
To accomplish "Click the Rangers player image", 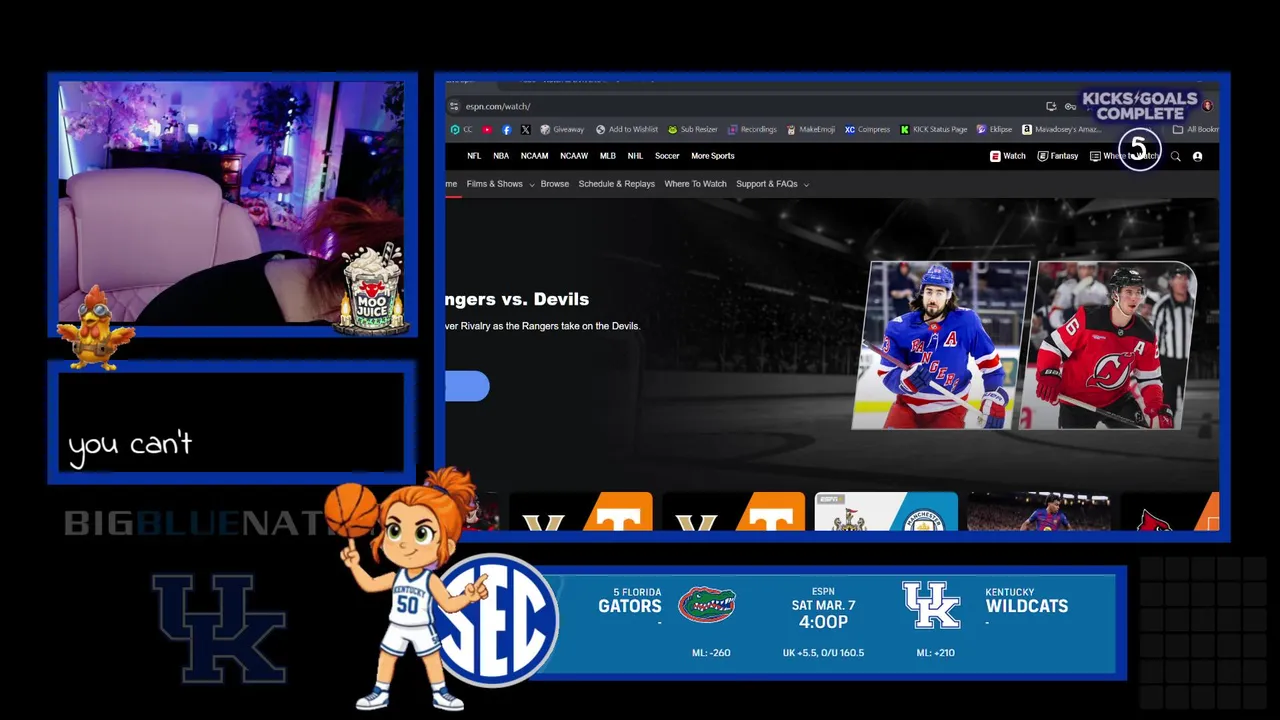I will pos(938,345).
